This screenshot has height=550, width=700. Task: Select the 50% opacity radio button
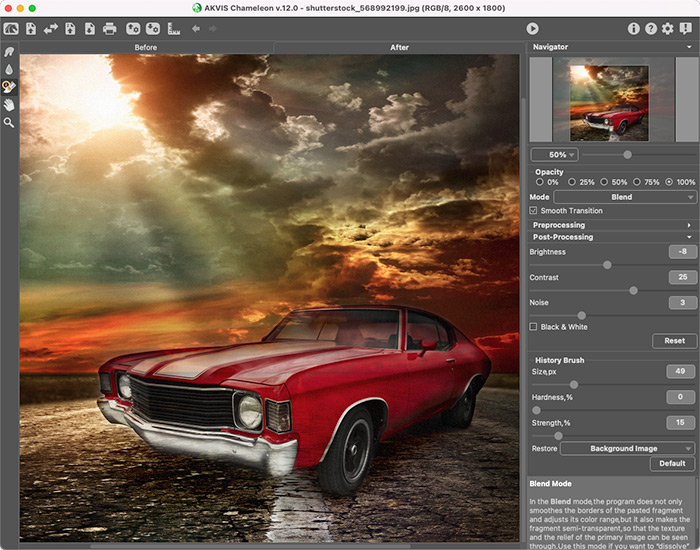(x=604, y=182)
